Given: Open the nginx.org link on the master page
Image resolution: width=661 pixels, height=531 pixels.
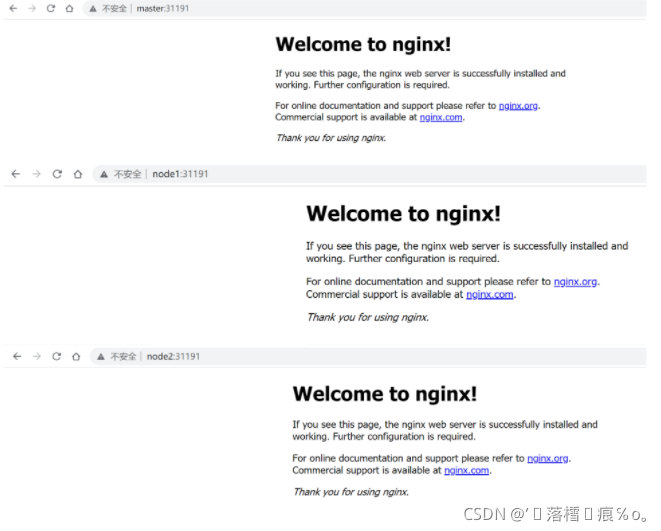Looking at the screenshot, I should click(x=518, y=106).
